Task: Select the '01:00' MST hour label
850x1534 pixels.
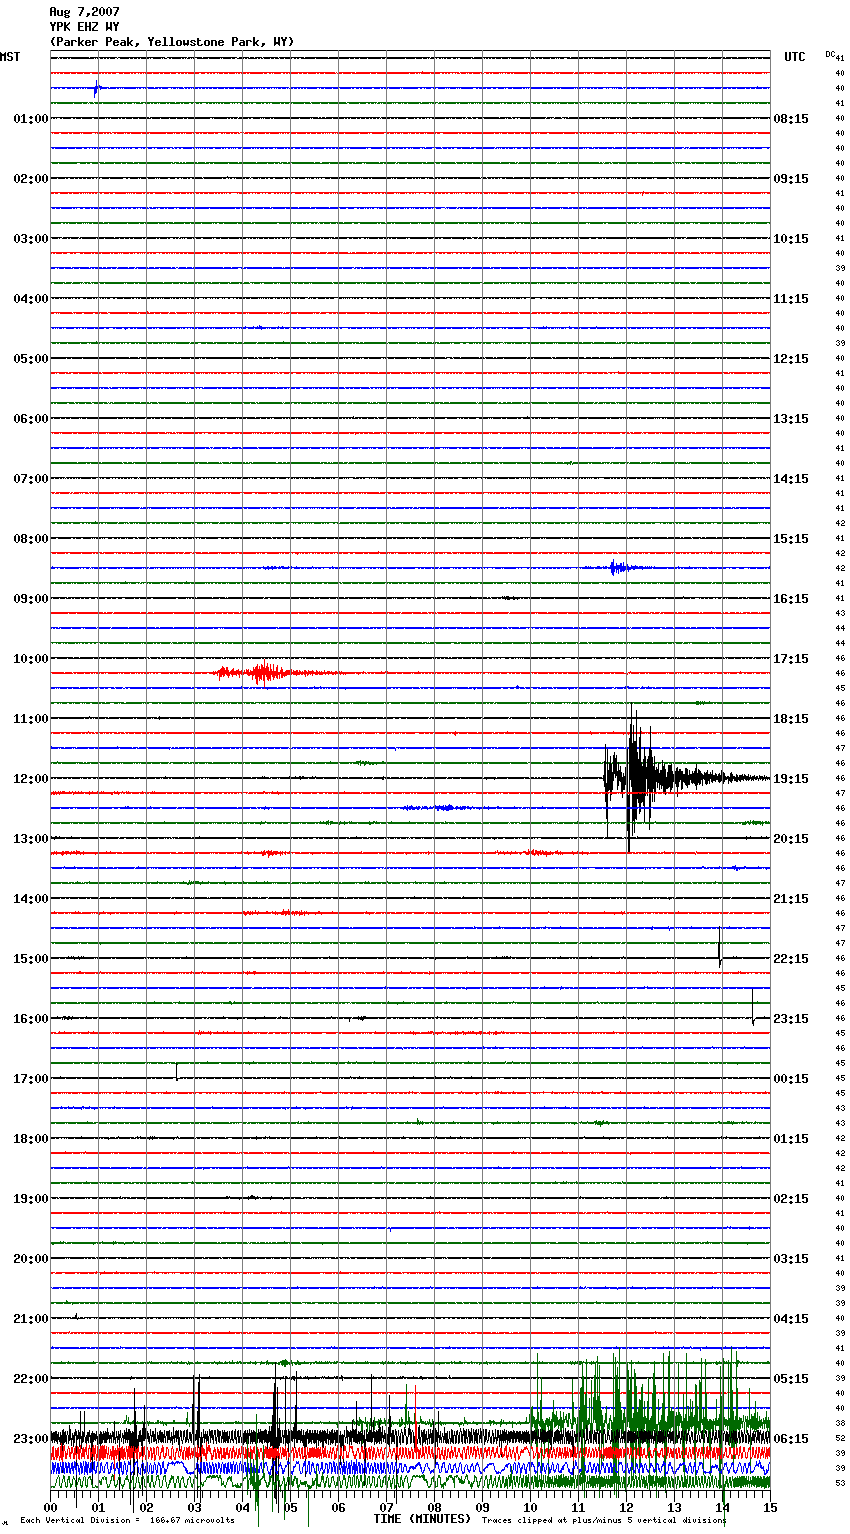Action: click(31, 119)
